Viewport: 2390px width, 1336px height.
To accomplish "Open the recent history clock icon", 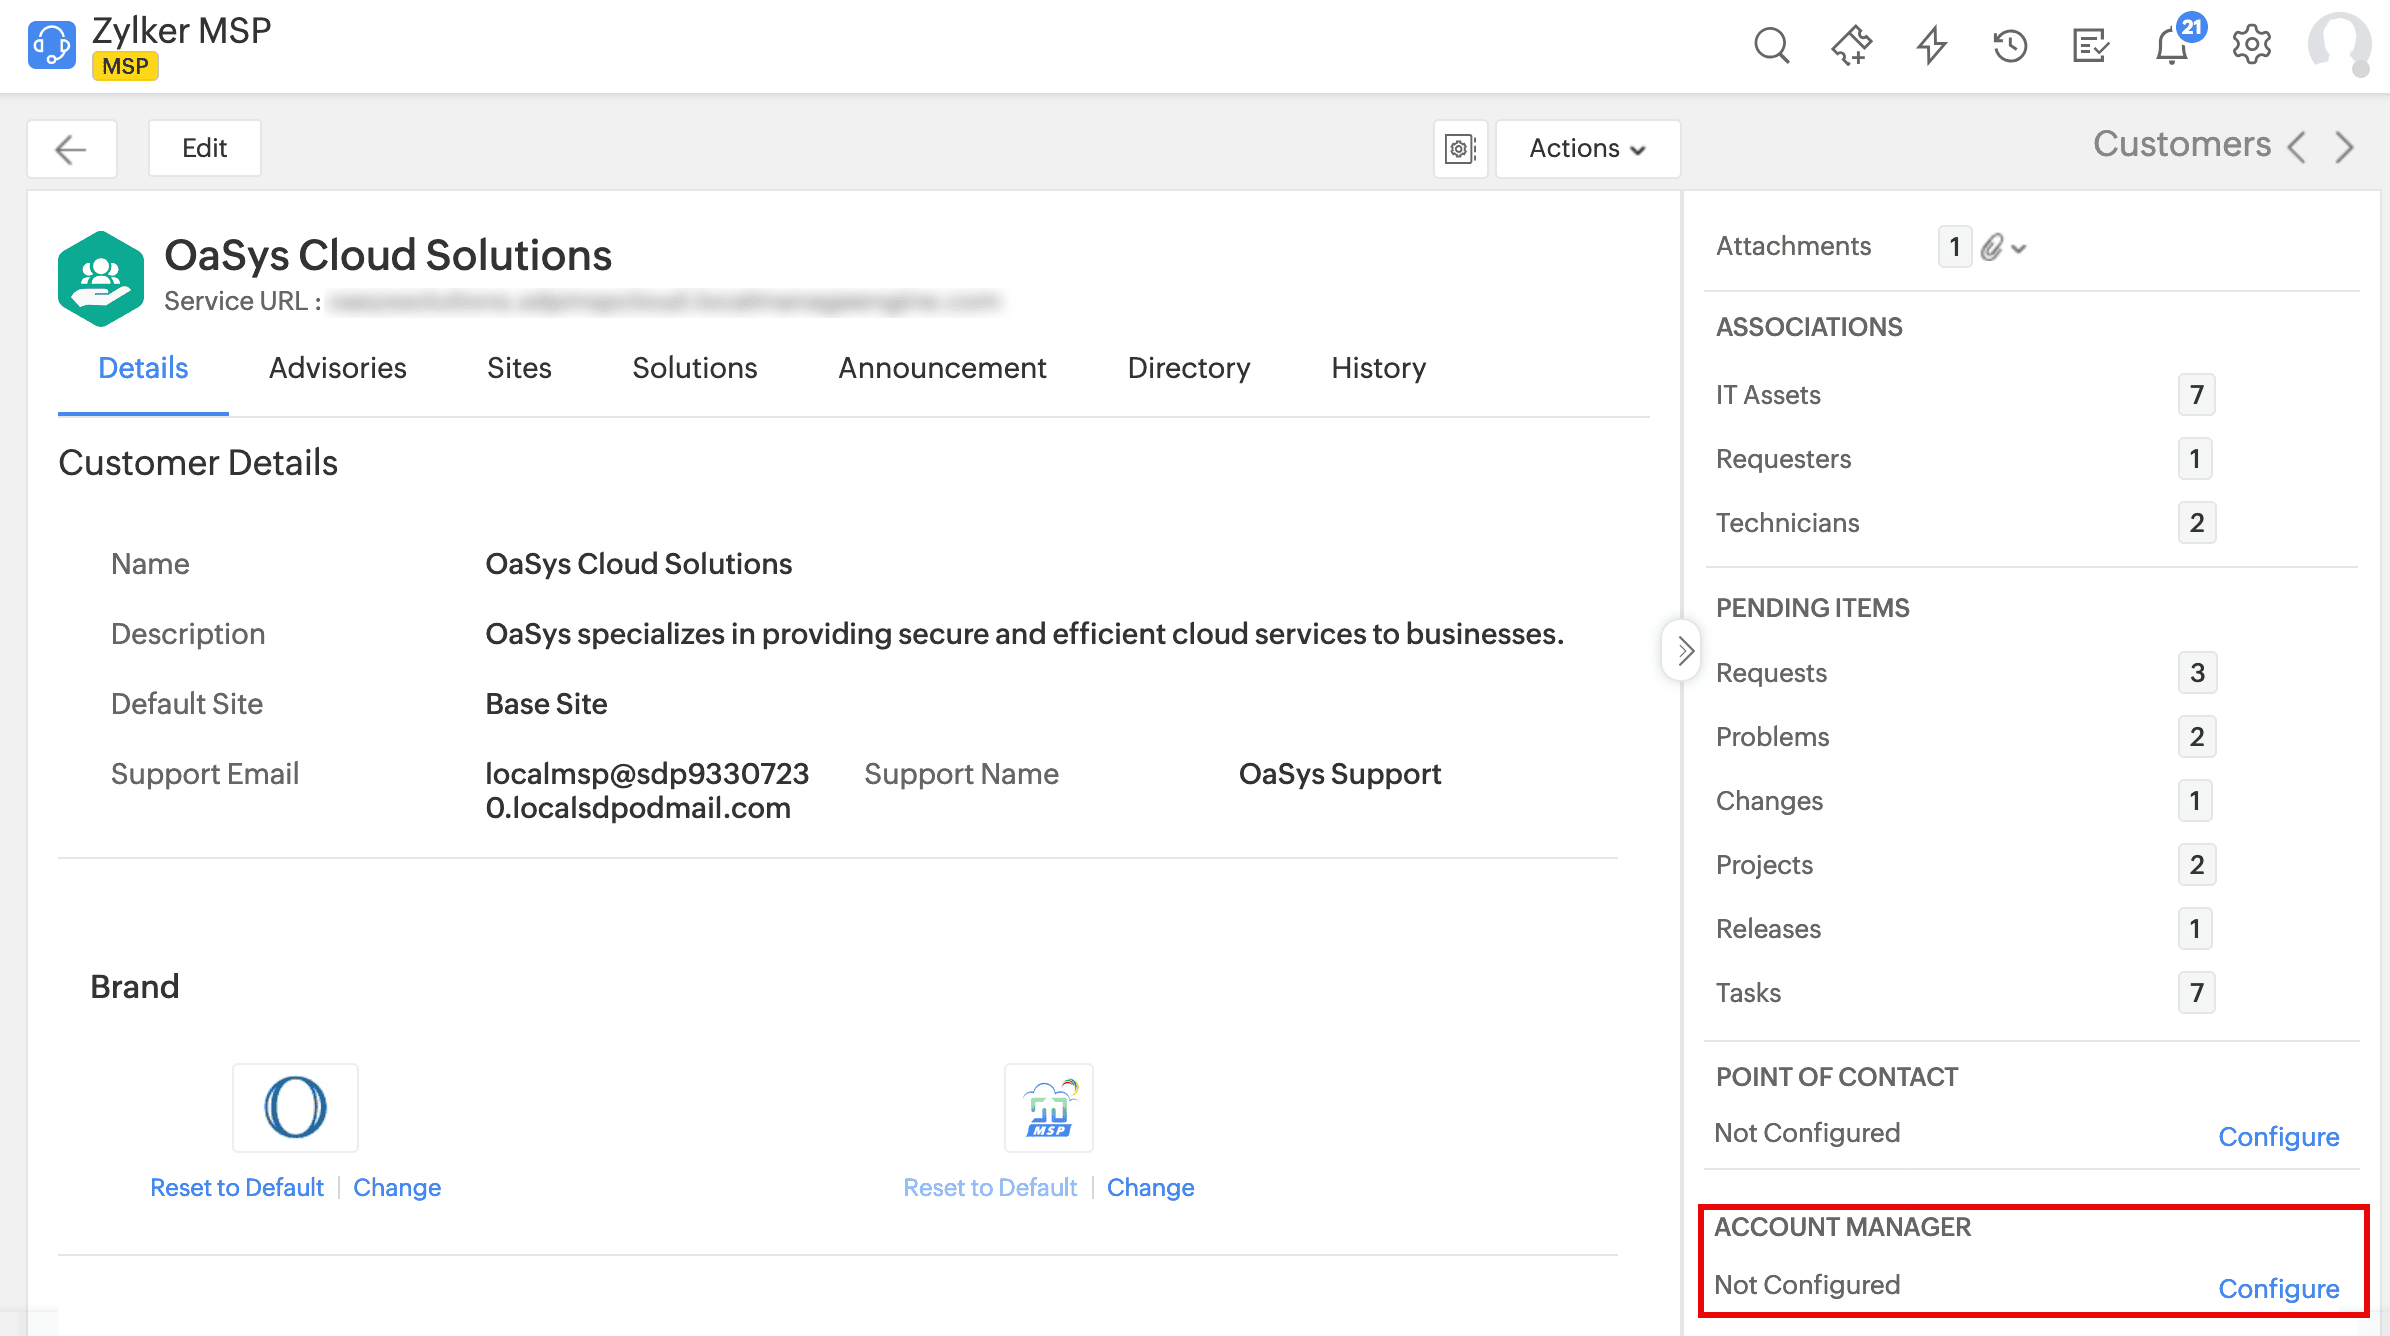I will [x=2010, y=46].
